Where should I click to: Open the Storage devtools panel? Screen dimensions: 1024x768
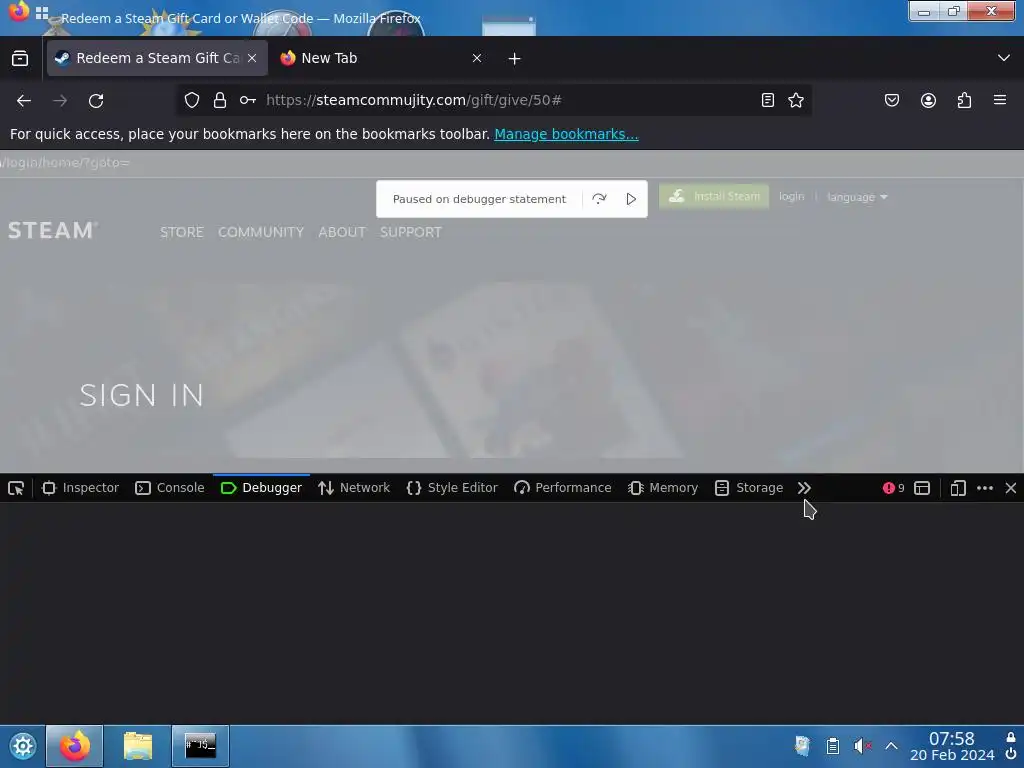pos(749,488)
